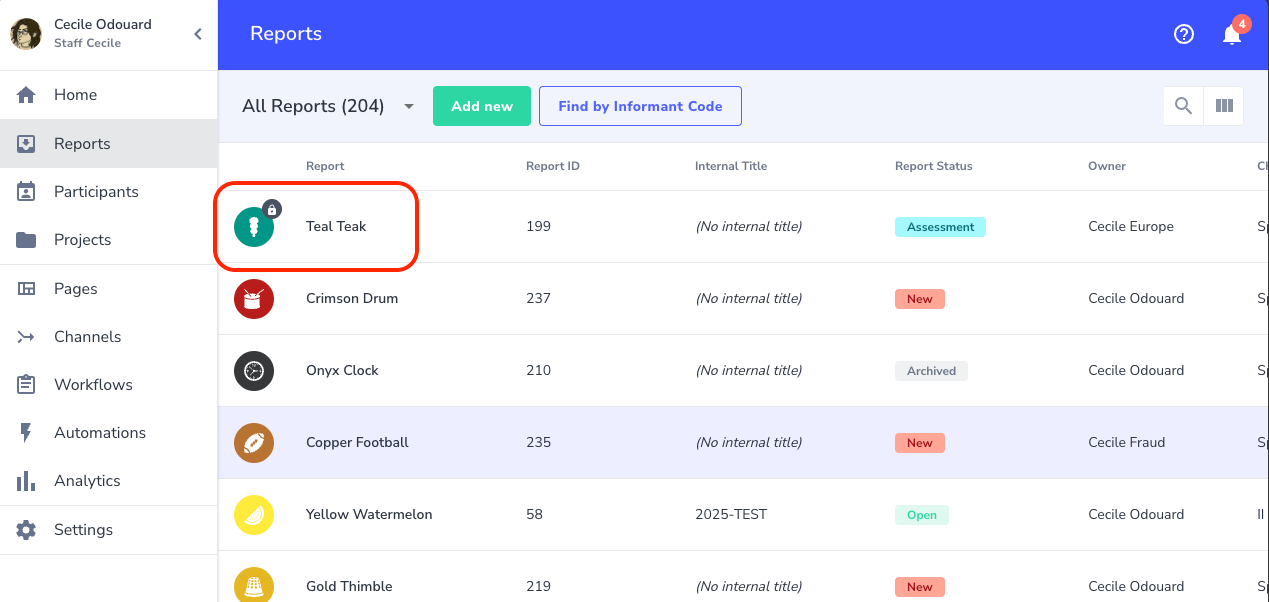The image size is (1269, 602).
Task: Expand the All Reports dropdown arrow
Action: (x=409, y=106)
